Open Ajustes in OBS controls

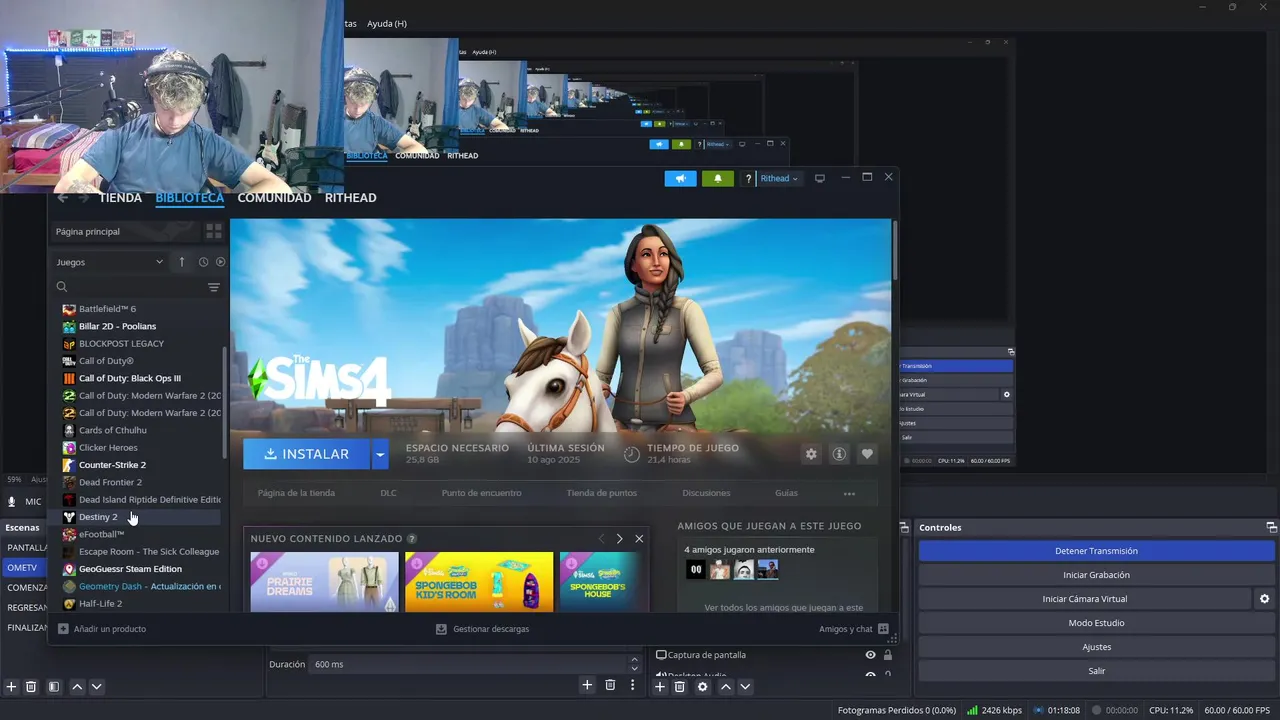(x=1096, y=647)
